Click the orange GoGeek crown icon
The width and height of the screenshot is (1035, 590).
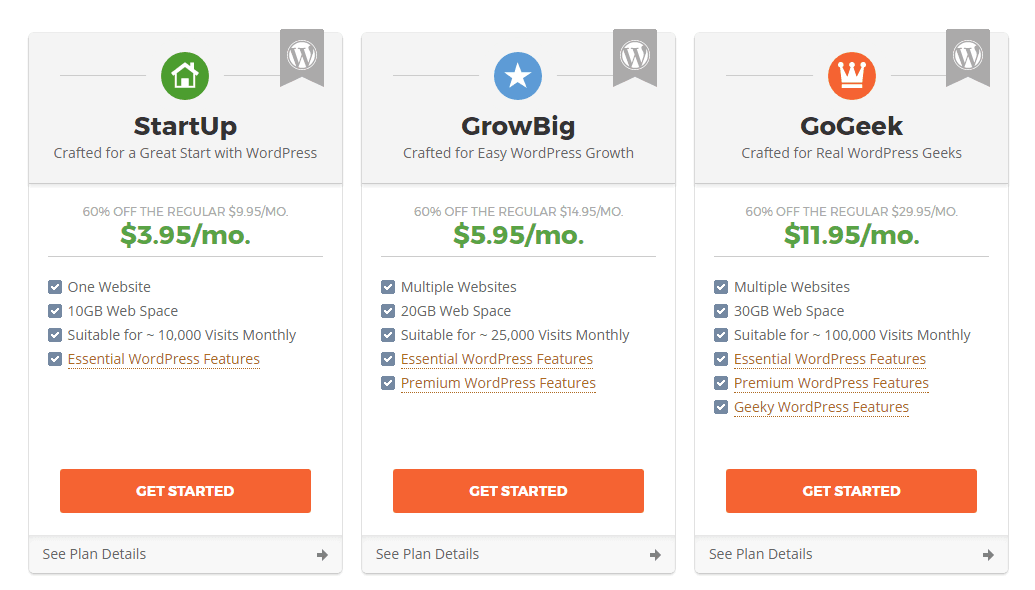pyautogui.click(x=851, y=76)
